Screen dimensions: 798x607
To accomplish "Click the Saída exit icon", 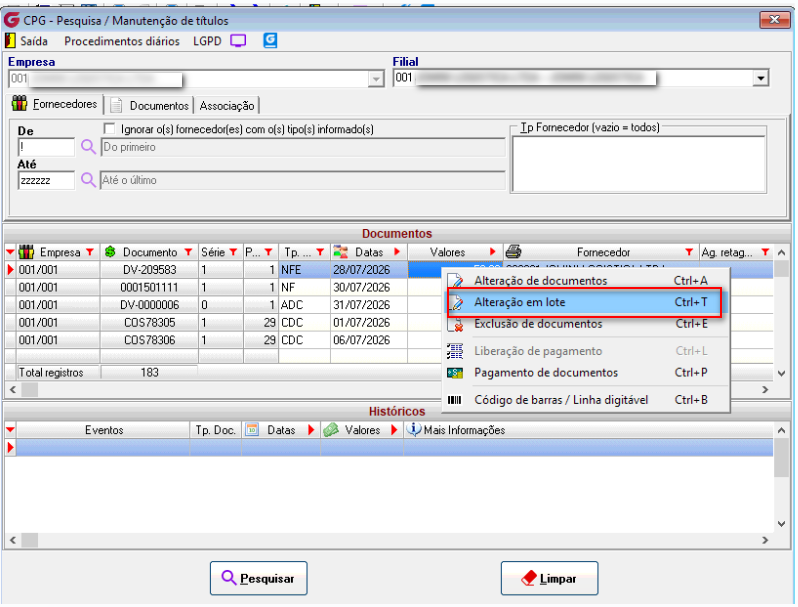I will [x=10, y=41].
